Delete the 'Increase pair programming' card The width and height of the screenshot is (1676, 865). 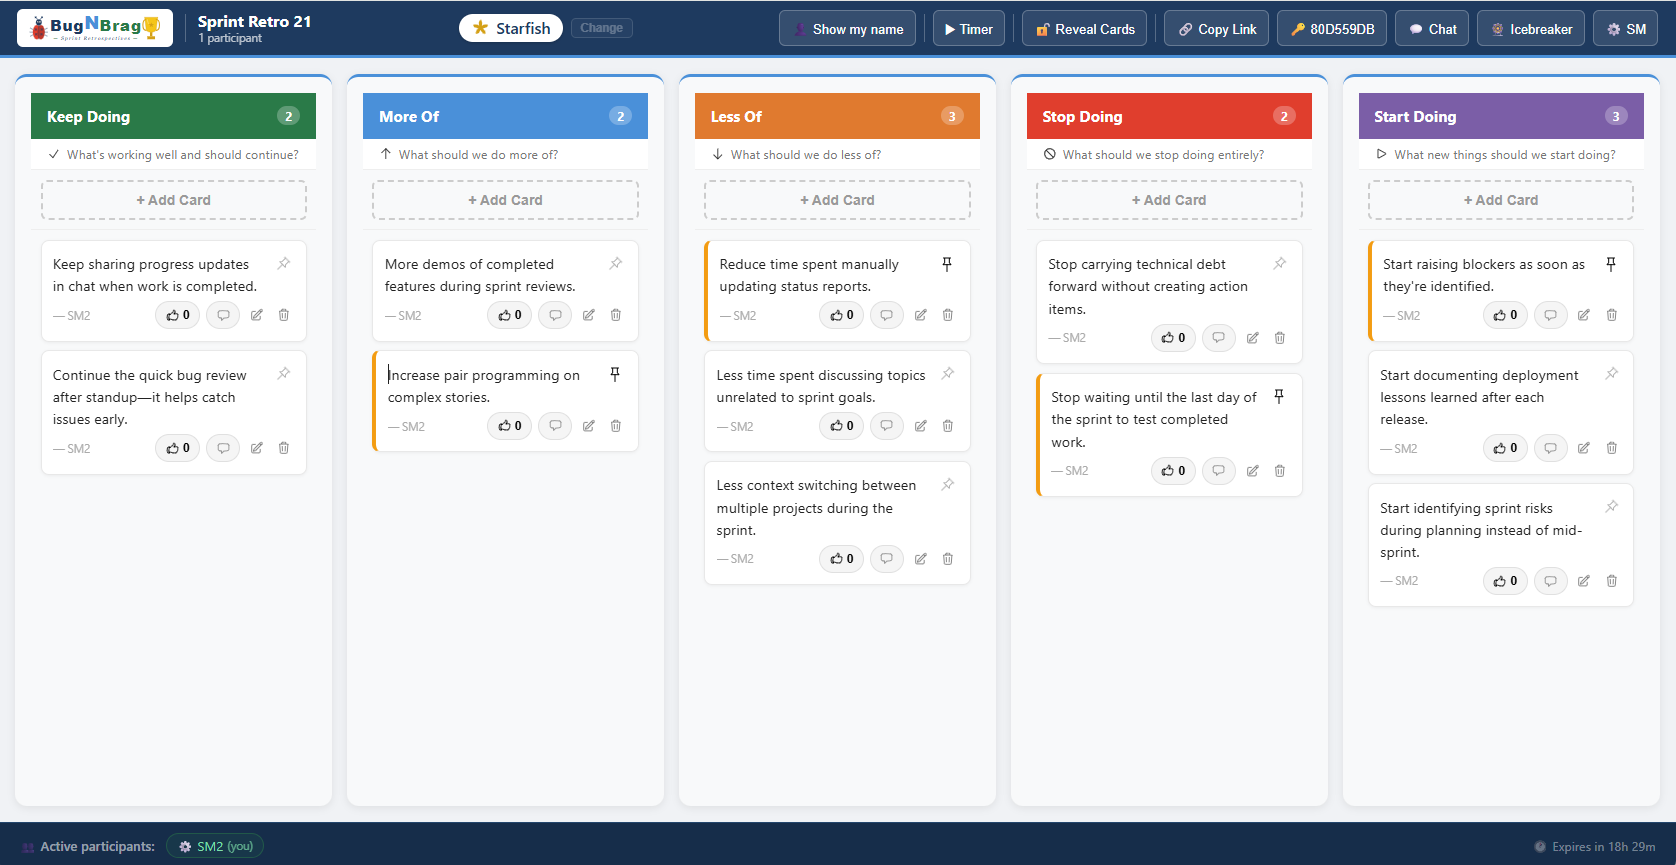pyautogui.click(x=616, y=426)
